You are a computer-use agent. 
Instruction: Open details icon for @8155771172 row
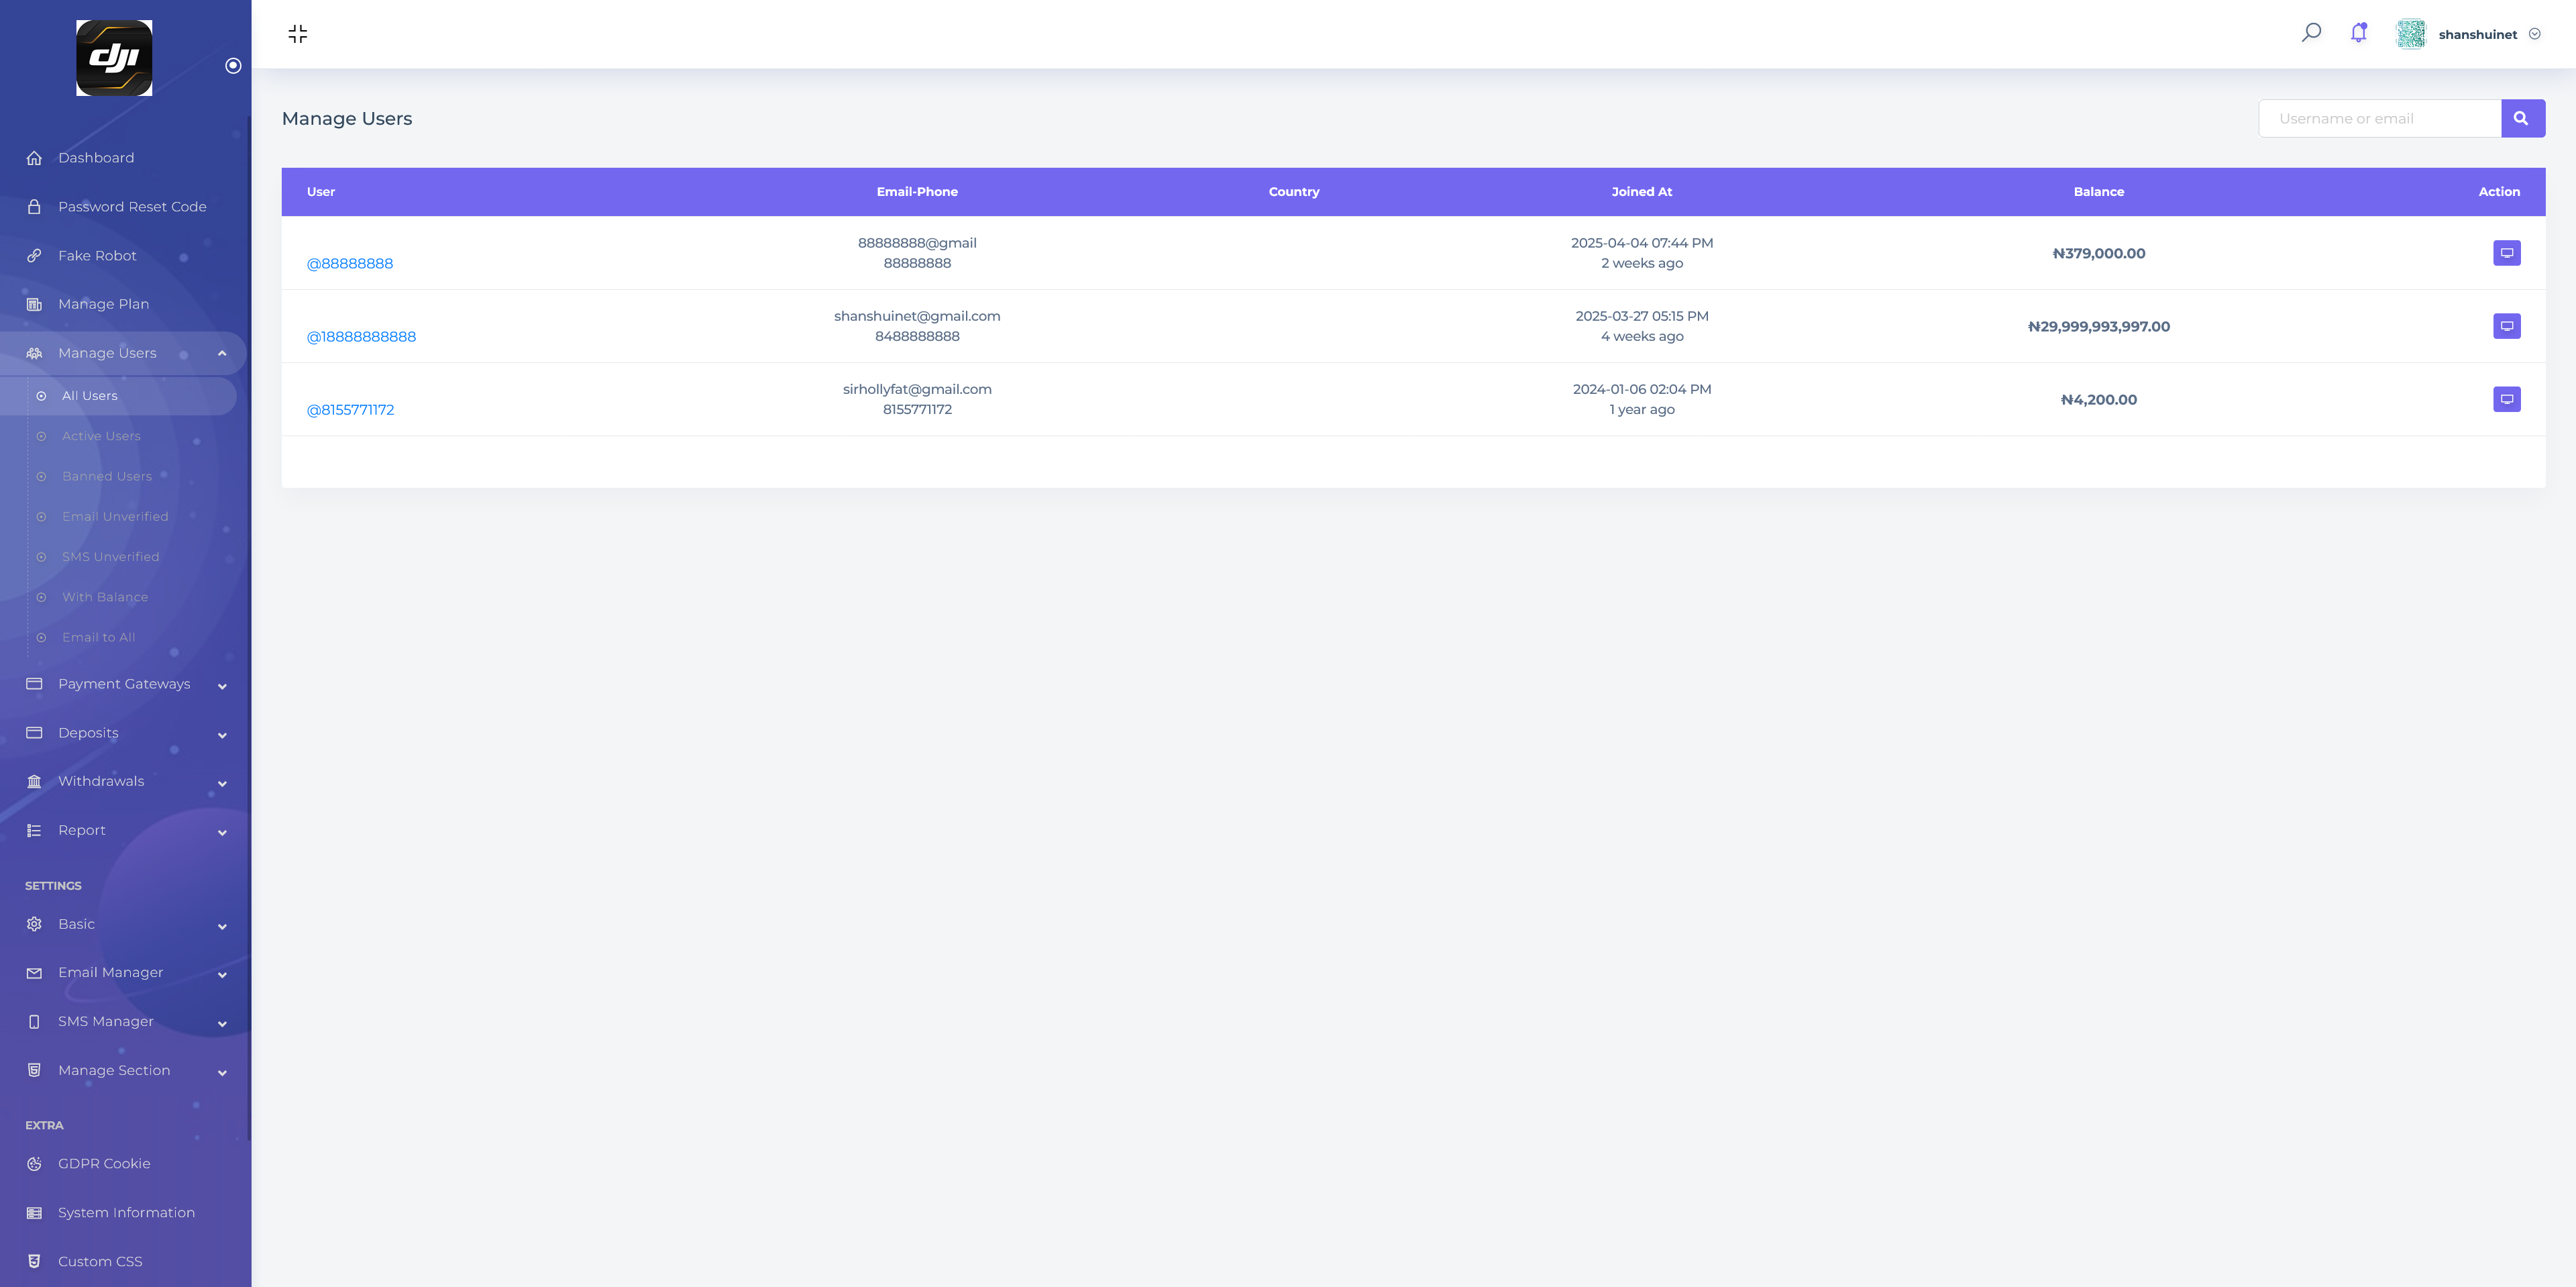[x=2506, y=399]
